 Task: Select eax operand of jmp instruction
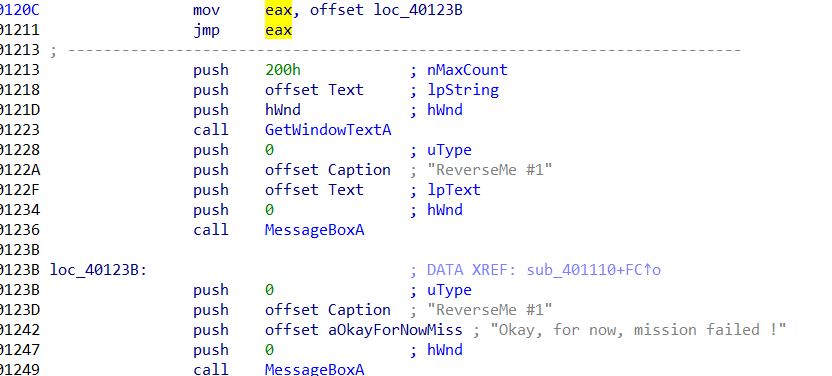point(279,30)
